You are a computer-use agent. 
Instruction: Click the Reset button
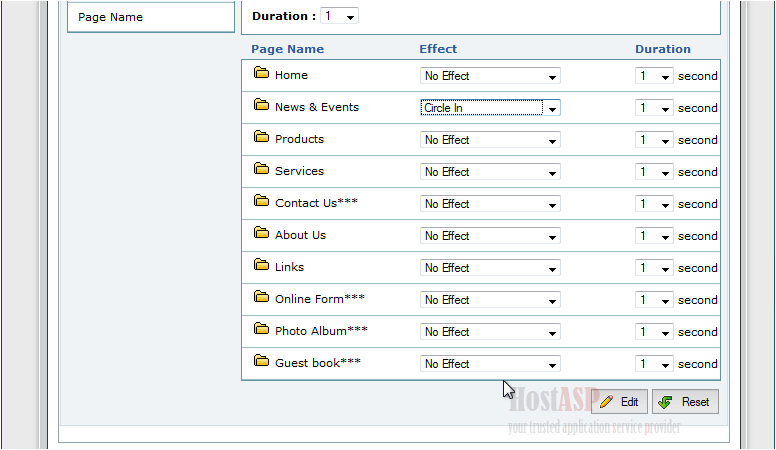click(x=685, y=401)
